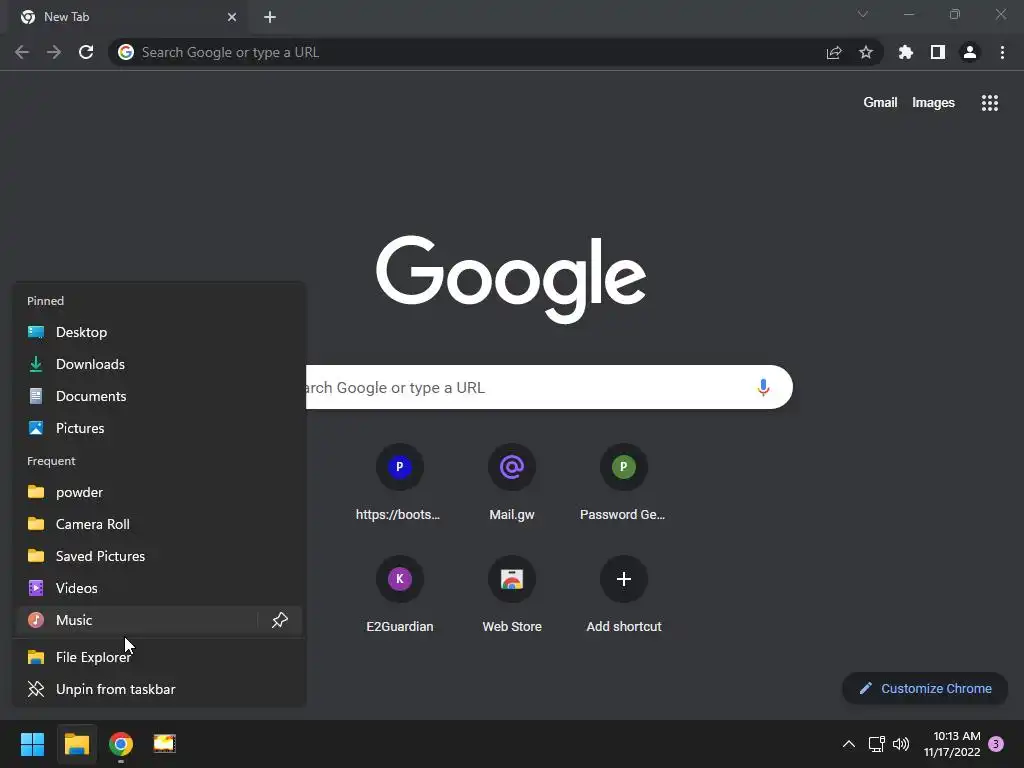
Task: Open the Google apps grid
Action: pos(990,103)
